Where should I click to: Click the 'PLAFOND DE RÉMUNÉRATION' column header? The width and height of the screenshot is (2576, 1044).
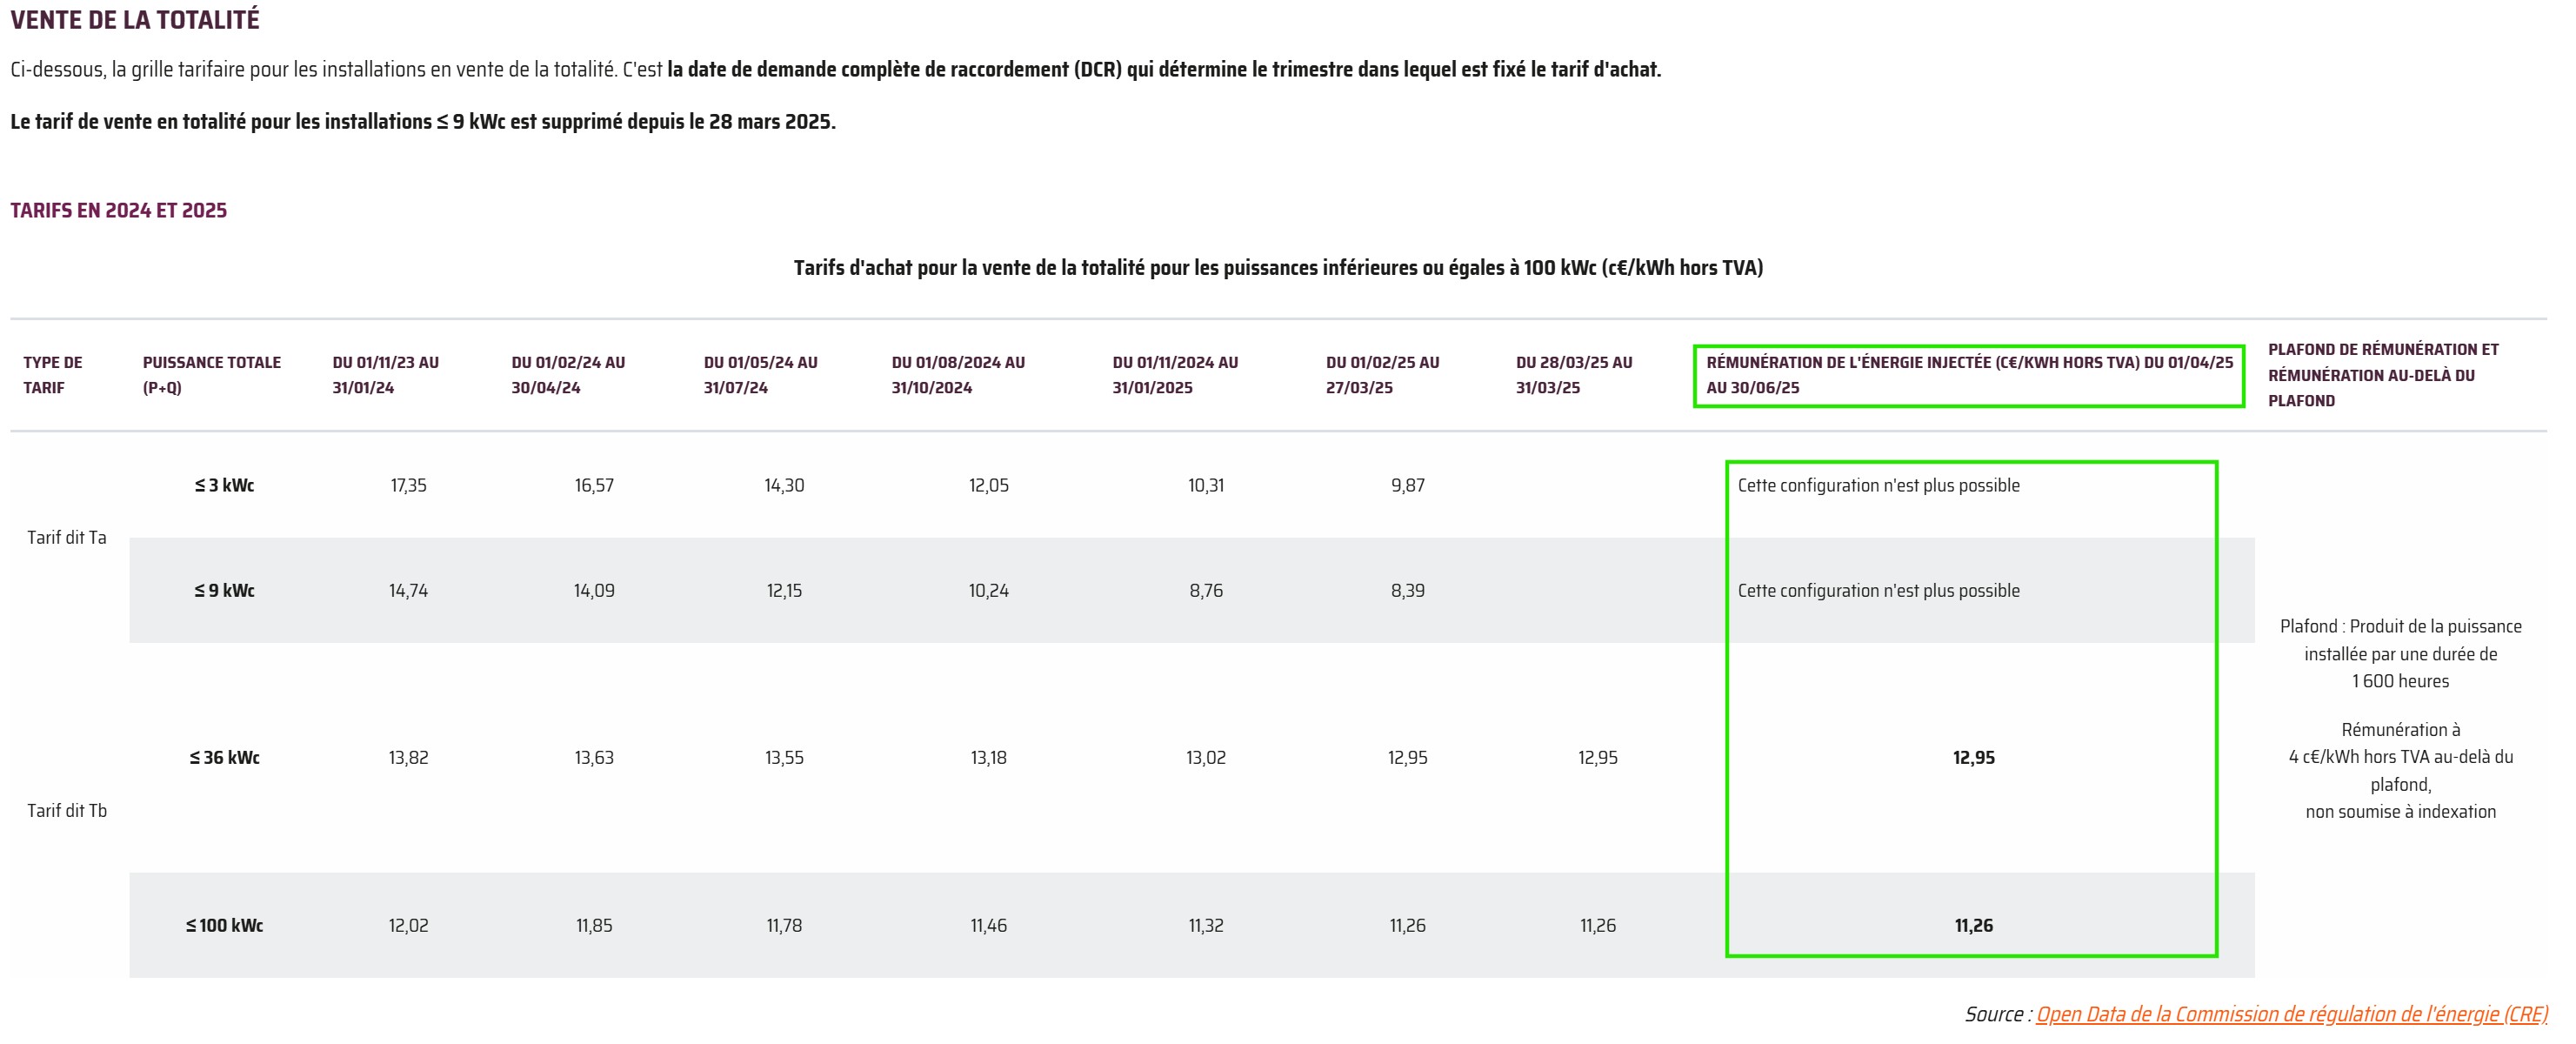pos(2383,375)
